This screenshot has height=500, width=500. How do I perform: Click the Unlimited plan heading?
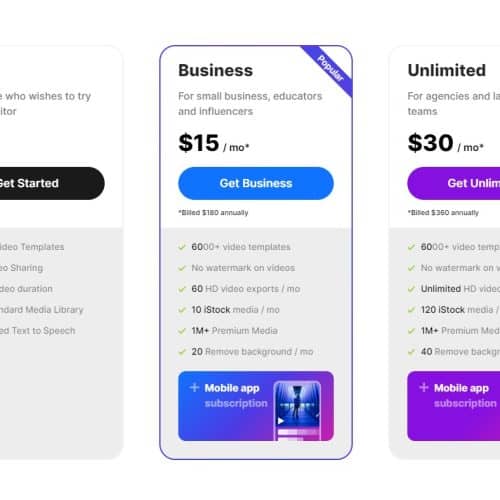[447, 70]
